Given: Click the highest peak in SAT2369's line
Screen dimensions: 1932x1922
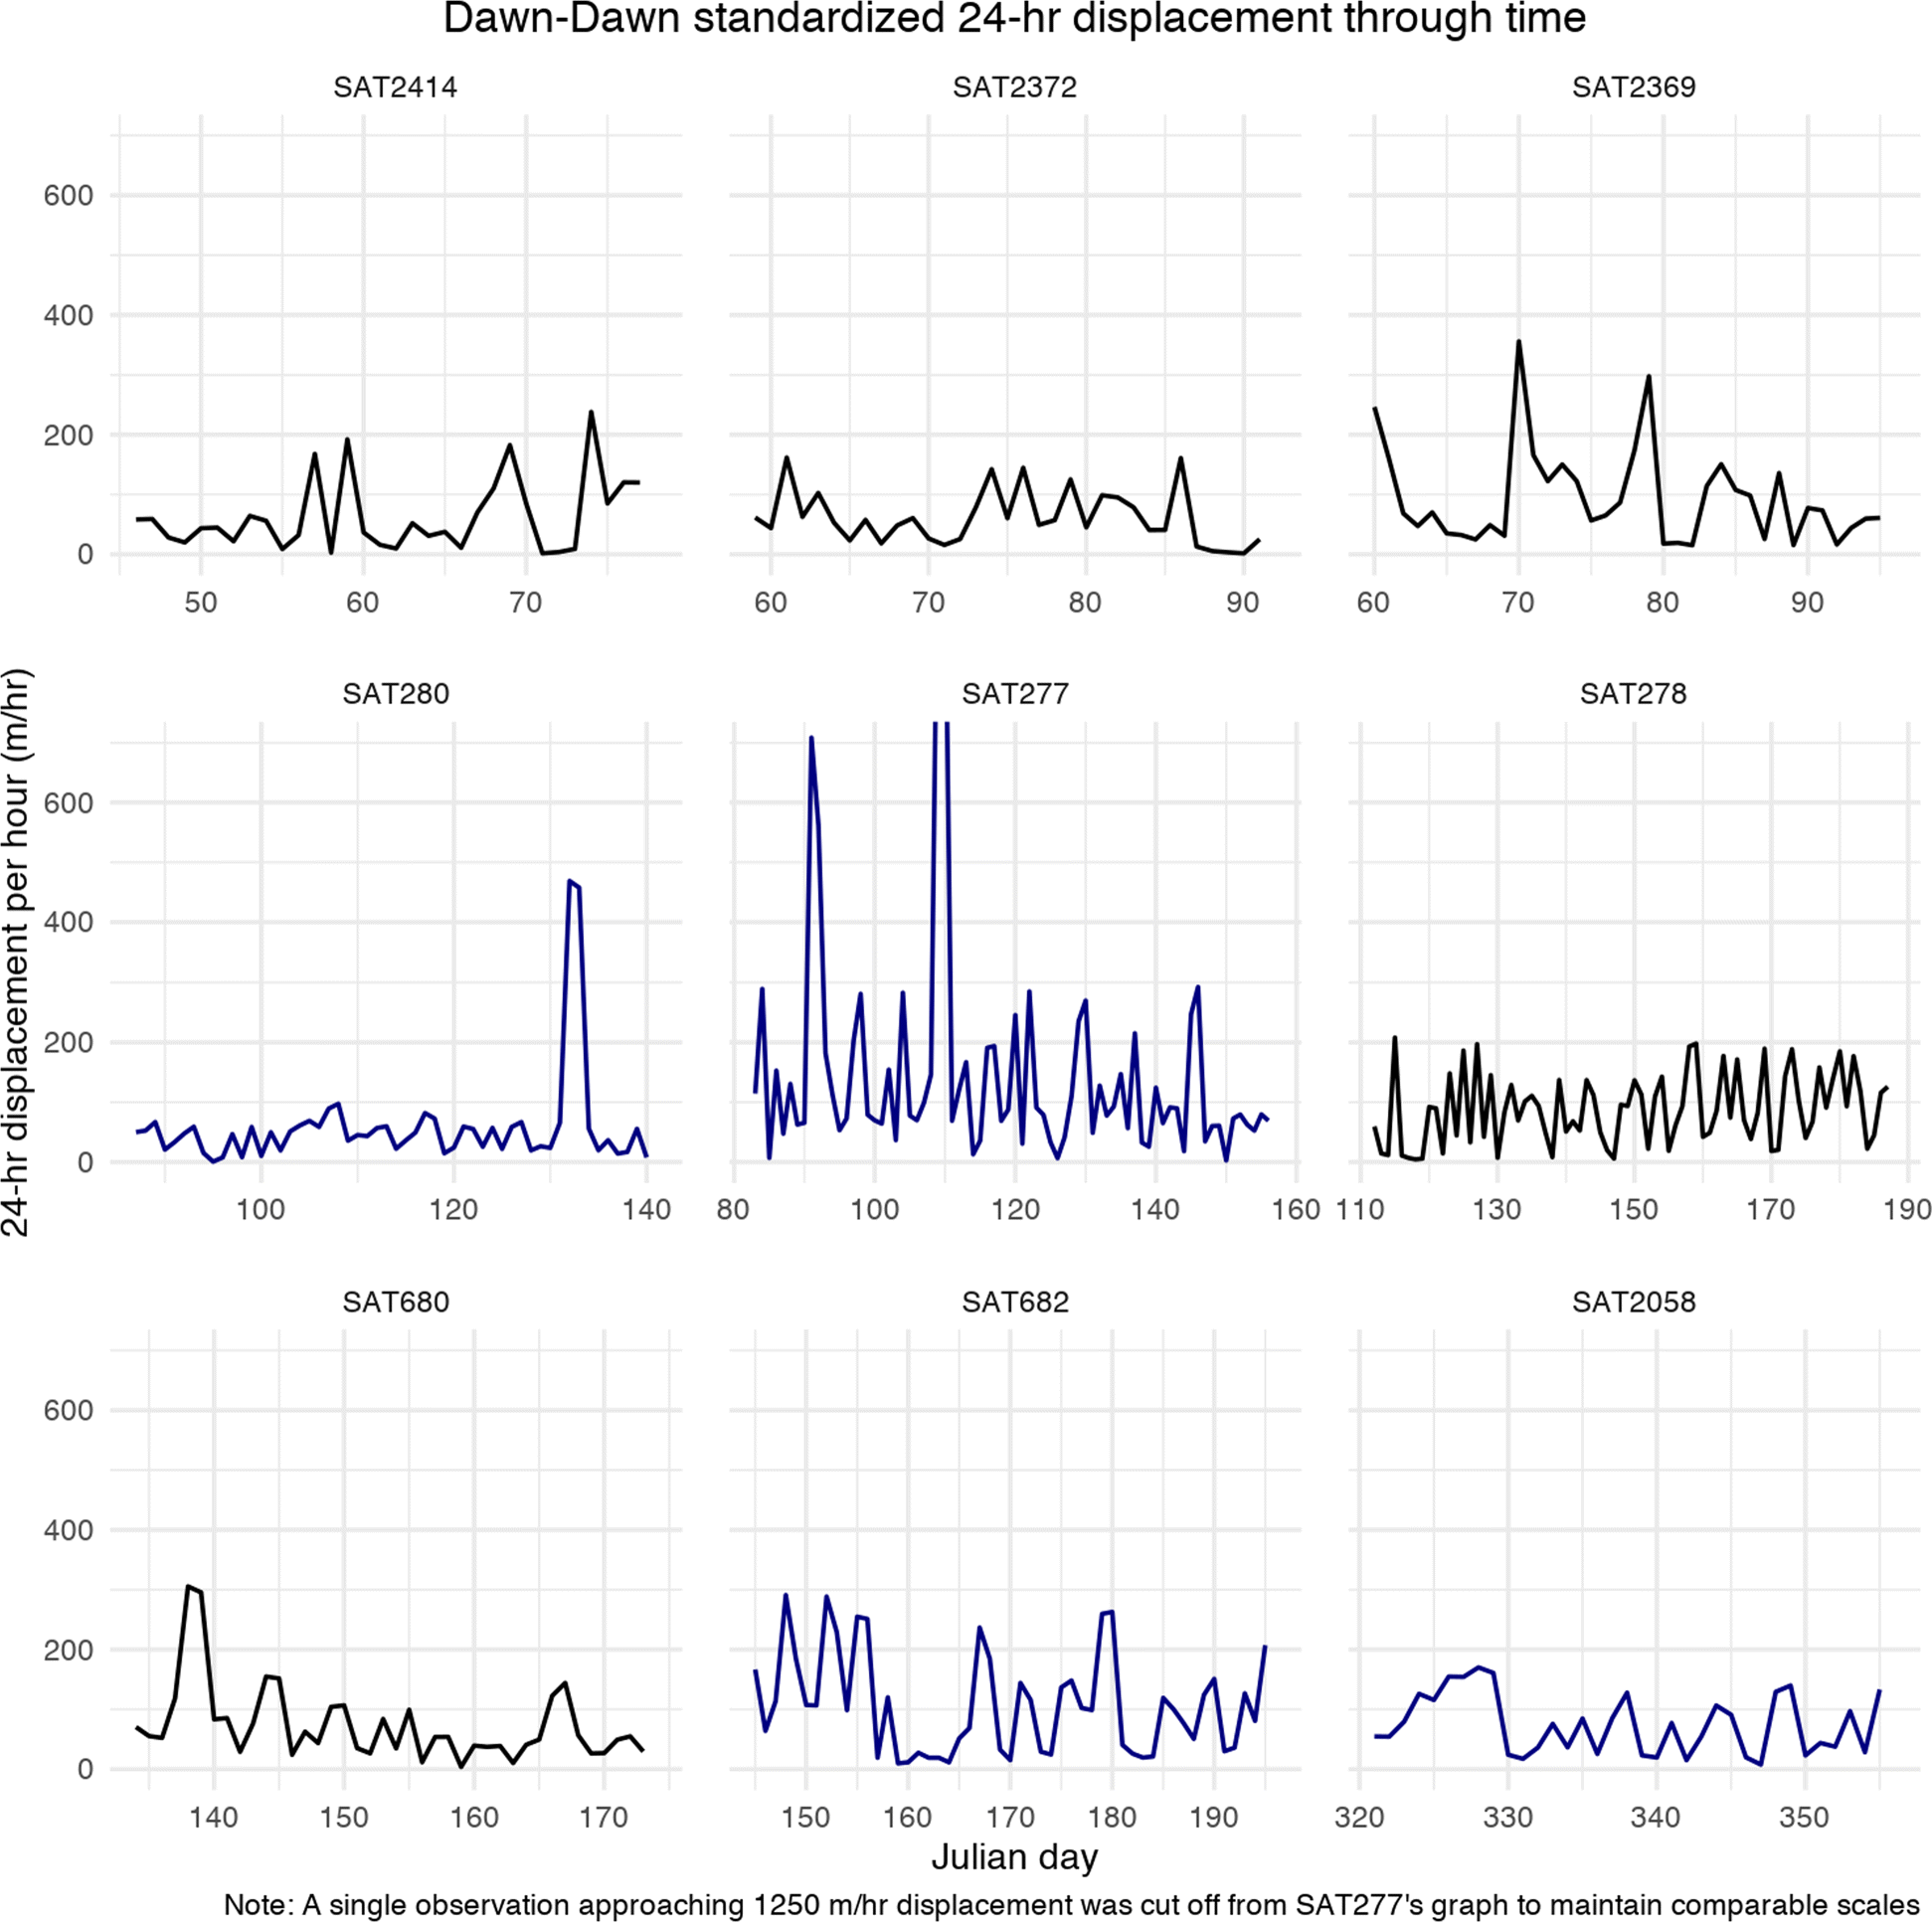Looking at the screenshot, I should pos(1518,342).
